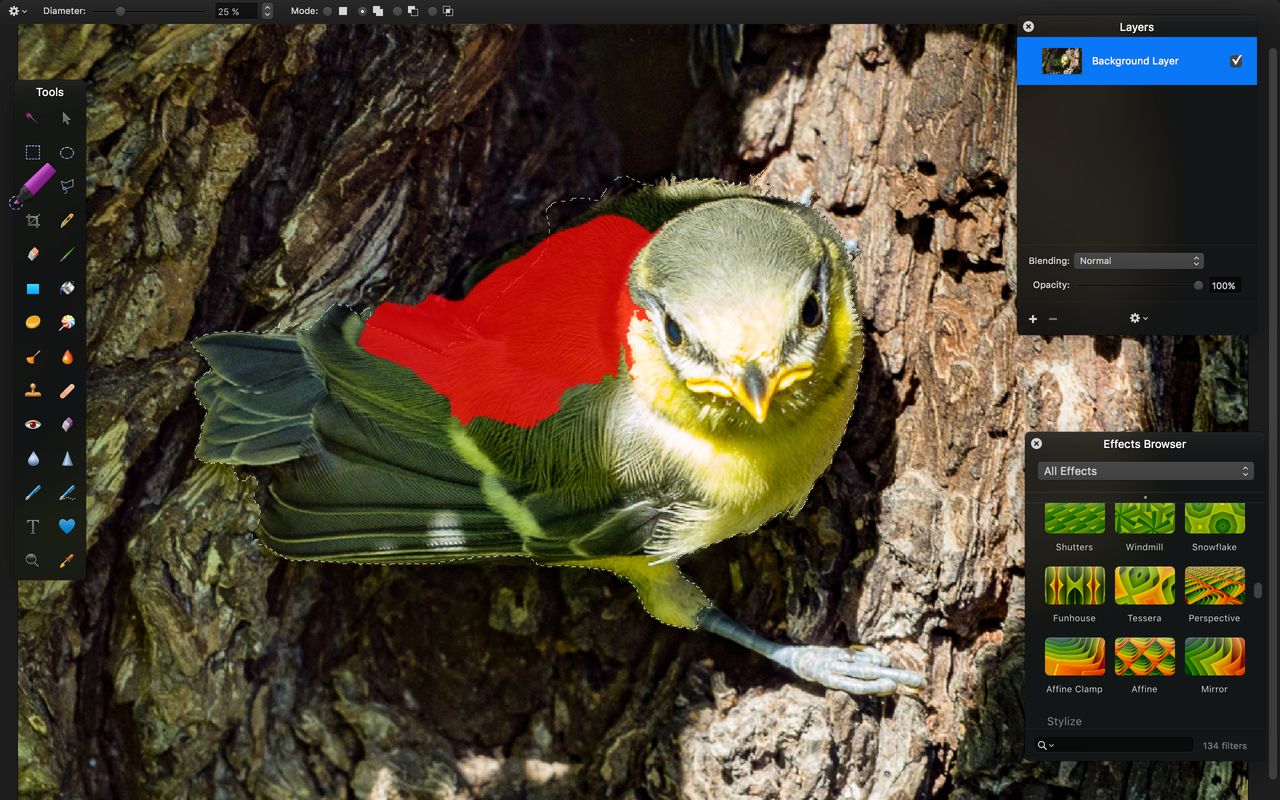This screenshot has height=800, width=1280.
Task: Select the Eraser tool
Action: 33,254
